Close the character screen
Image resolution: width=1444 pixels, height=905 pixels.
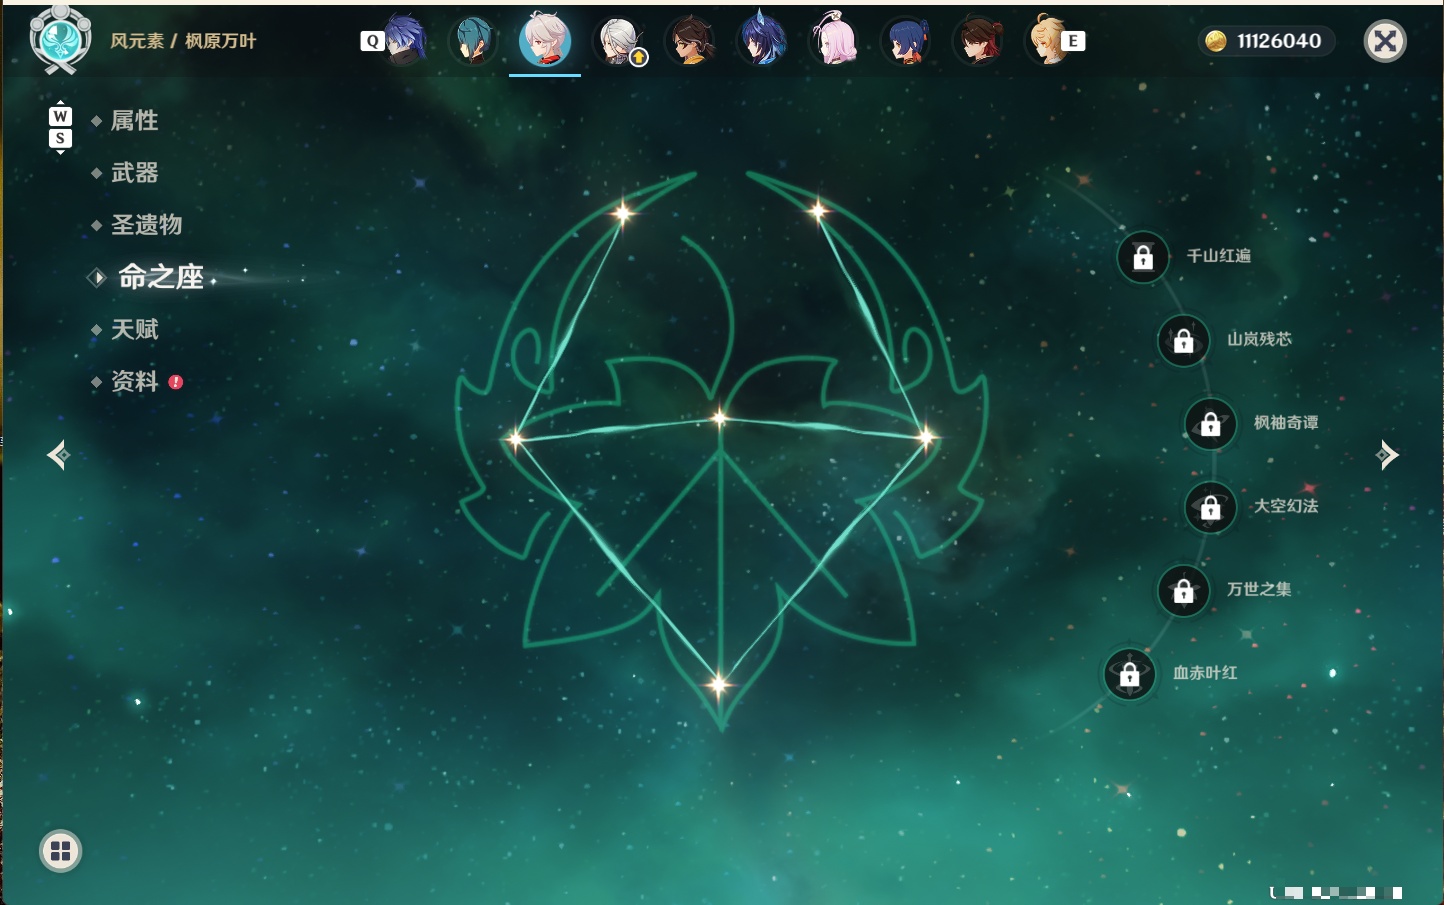pyautogui.click(x=1385, y=41)
